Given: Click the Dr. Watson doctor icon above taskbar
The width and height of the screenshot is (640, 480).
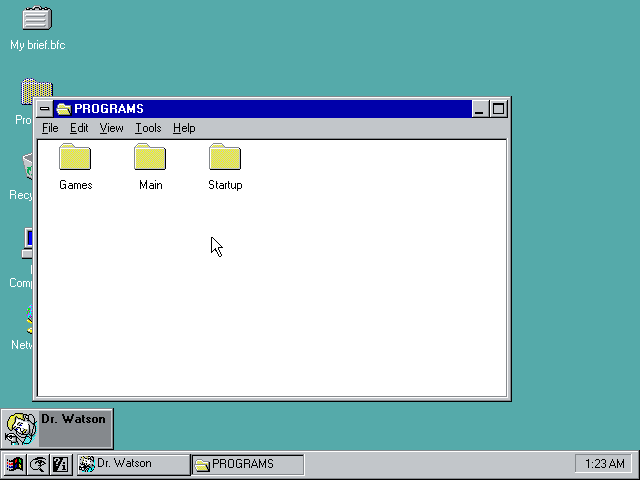Looking at the screenshot, I should point(20,428).
